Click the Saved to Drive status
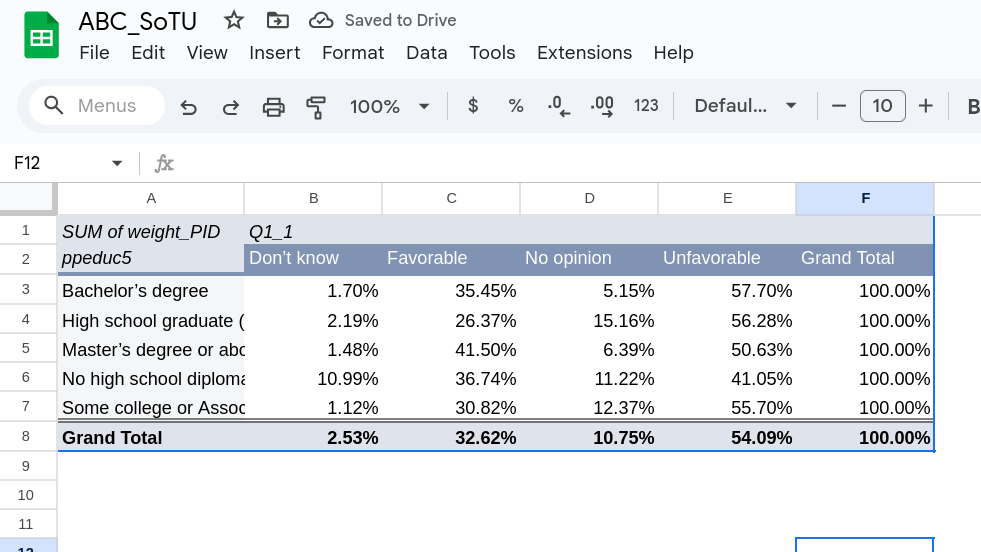The image size is (981, 552). [x=384, y=20]
